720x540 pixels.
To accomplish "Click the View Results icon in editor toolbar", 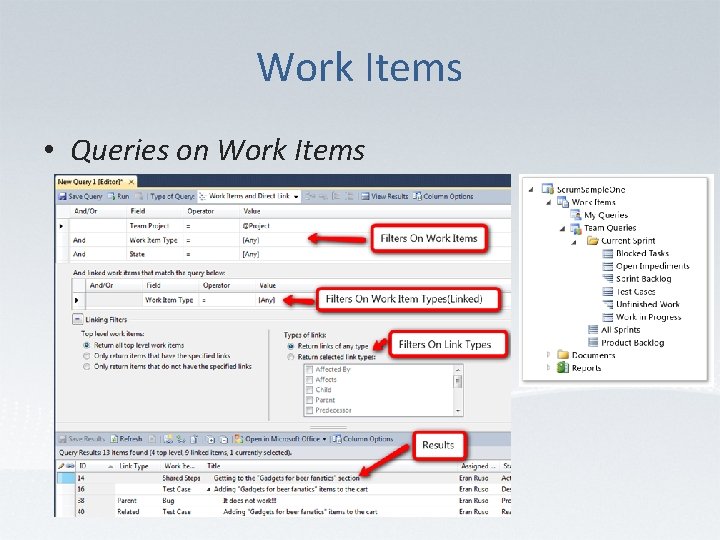I will (x=365, y=197).
